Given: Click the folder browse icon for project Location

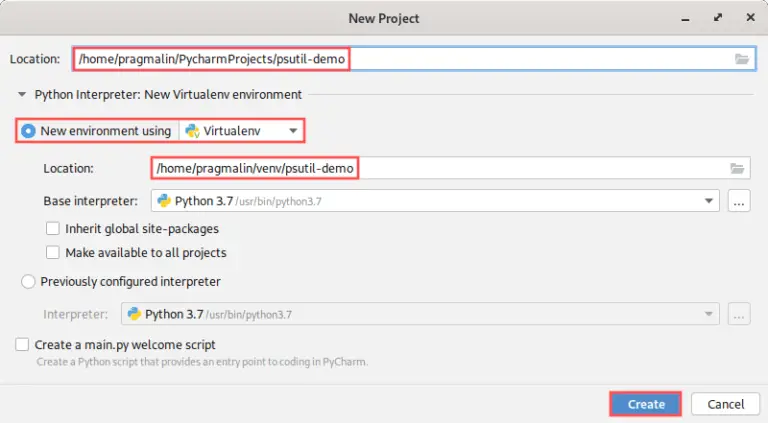Looking at the screenshot, I should [742, 59].
